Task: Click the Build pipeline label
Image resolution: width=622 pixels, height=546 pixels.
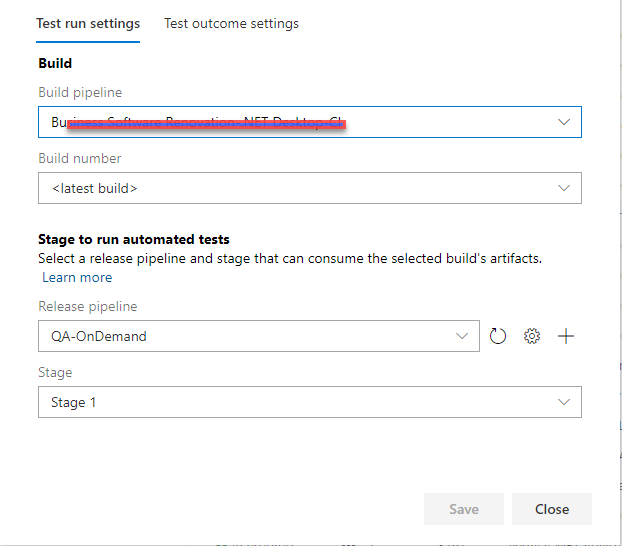Action: pos(80,92)
